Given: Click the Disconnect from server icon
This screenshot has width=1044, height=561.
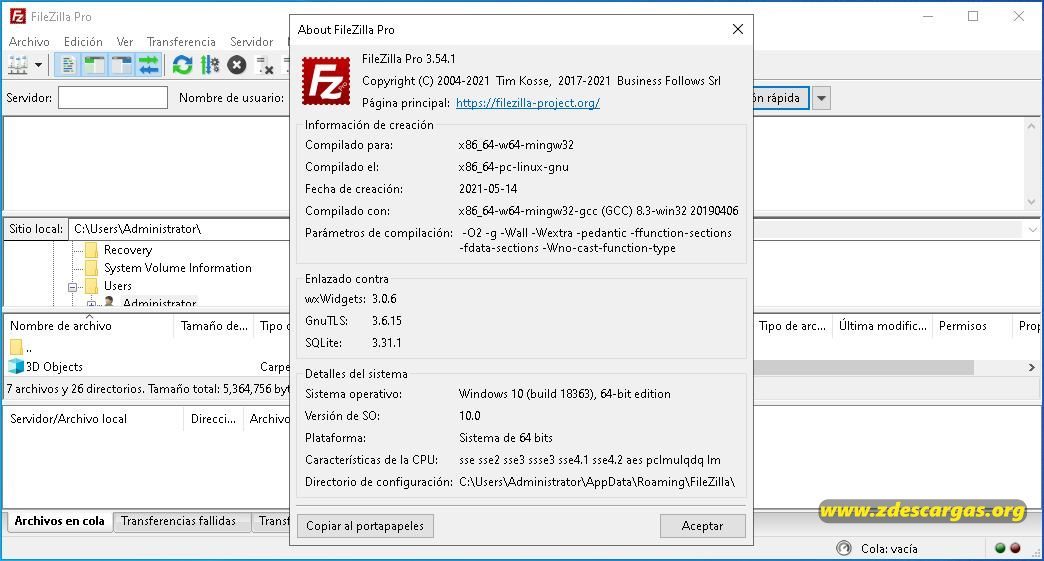Looking at the screenshot, I should coord(264,65).
